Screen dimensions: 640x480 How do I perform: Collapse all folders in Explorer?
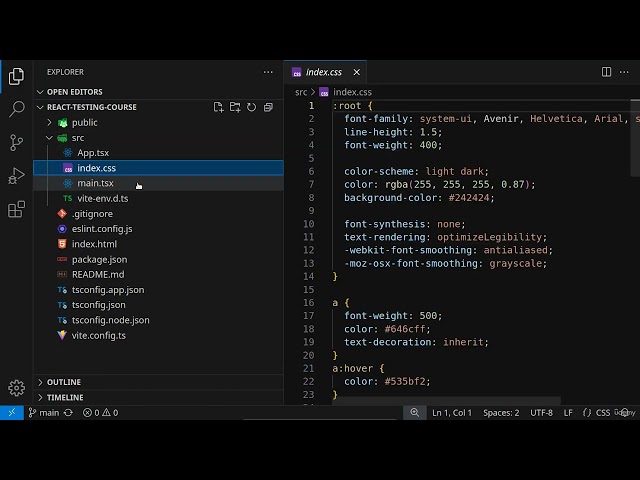268,107
